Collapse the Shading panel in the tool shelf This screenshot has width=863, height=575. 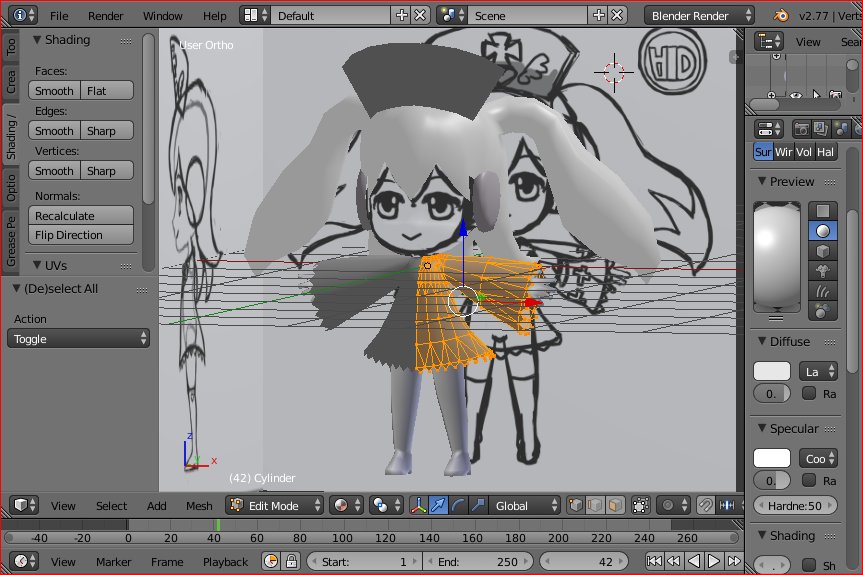(x=37, y=40)
